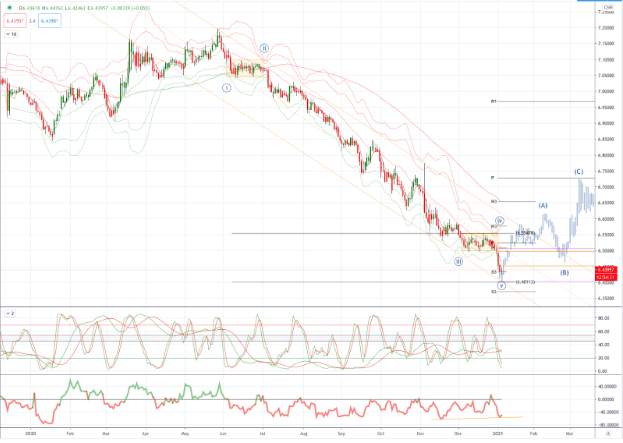The height and width of the screenshot is (443, 623).
Task: Select the (B) projection wave label
Action: click(x=565, y=273)
